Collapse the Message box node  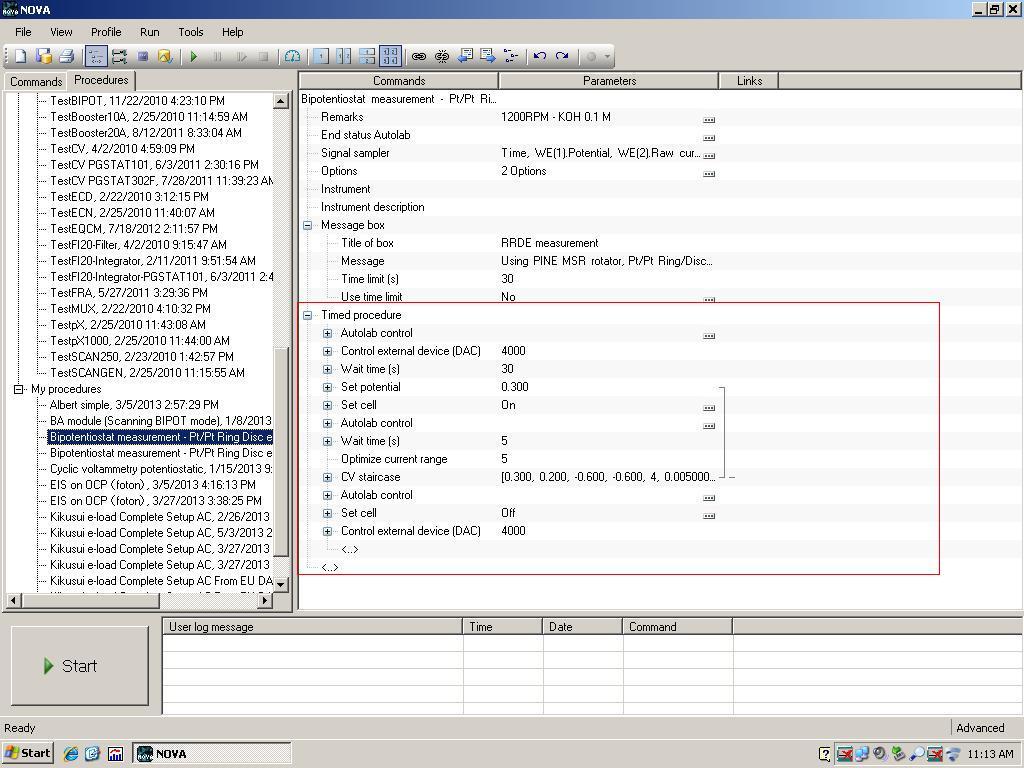pyautogui.click(x=308, y=225)
